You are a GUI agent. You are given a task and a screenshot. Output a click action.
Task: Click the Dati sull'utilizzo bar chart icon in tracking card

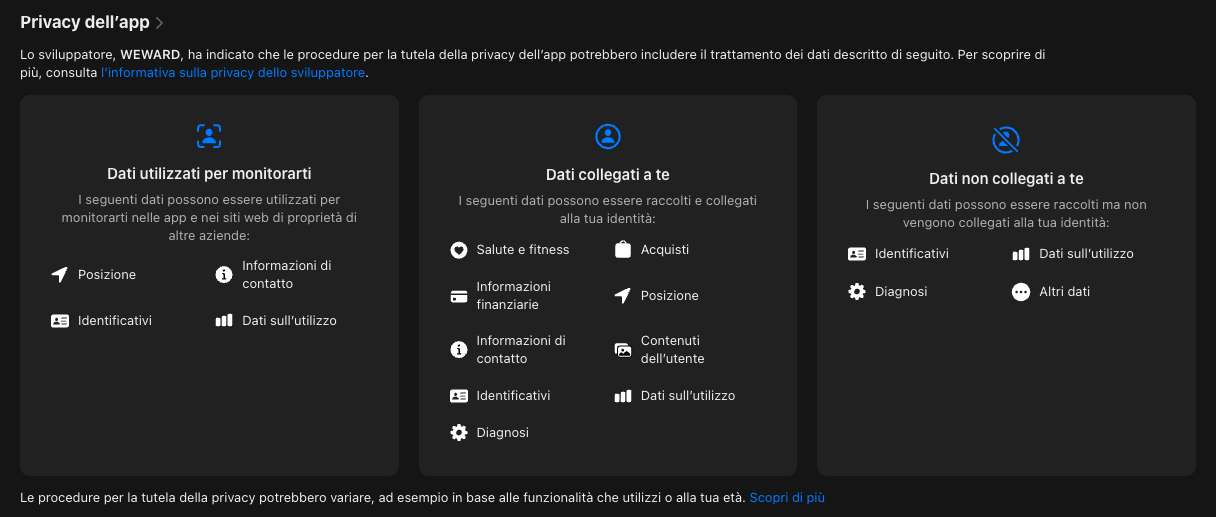click(224, 321)
